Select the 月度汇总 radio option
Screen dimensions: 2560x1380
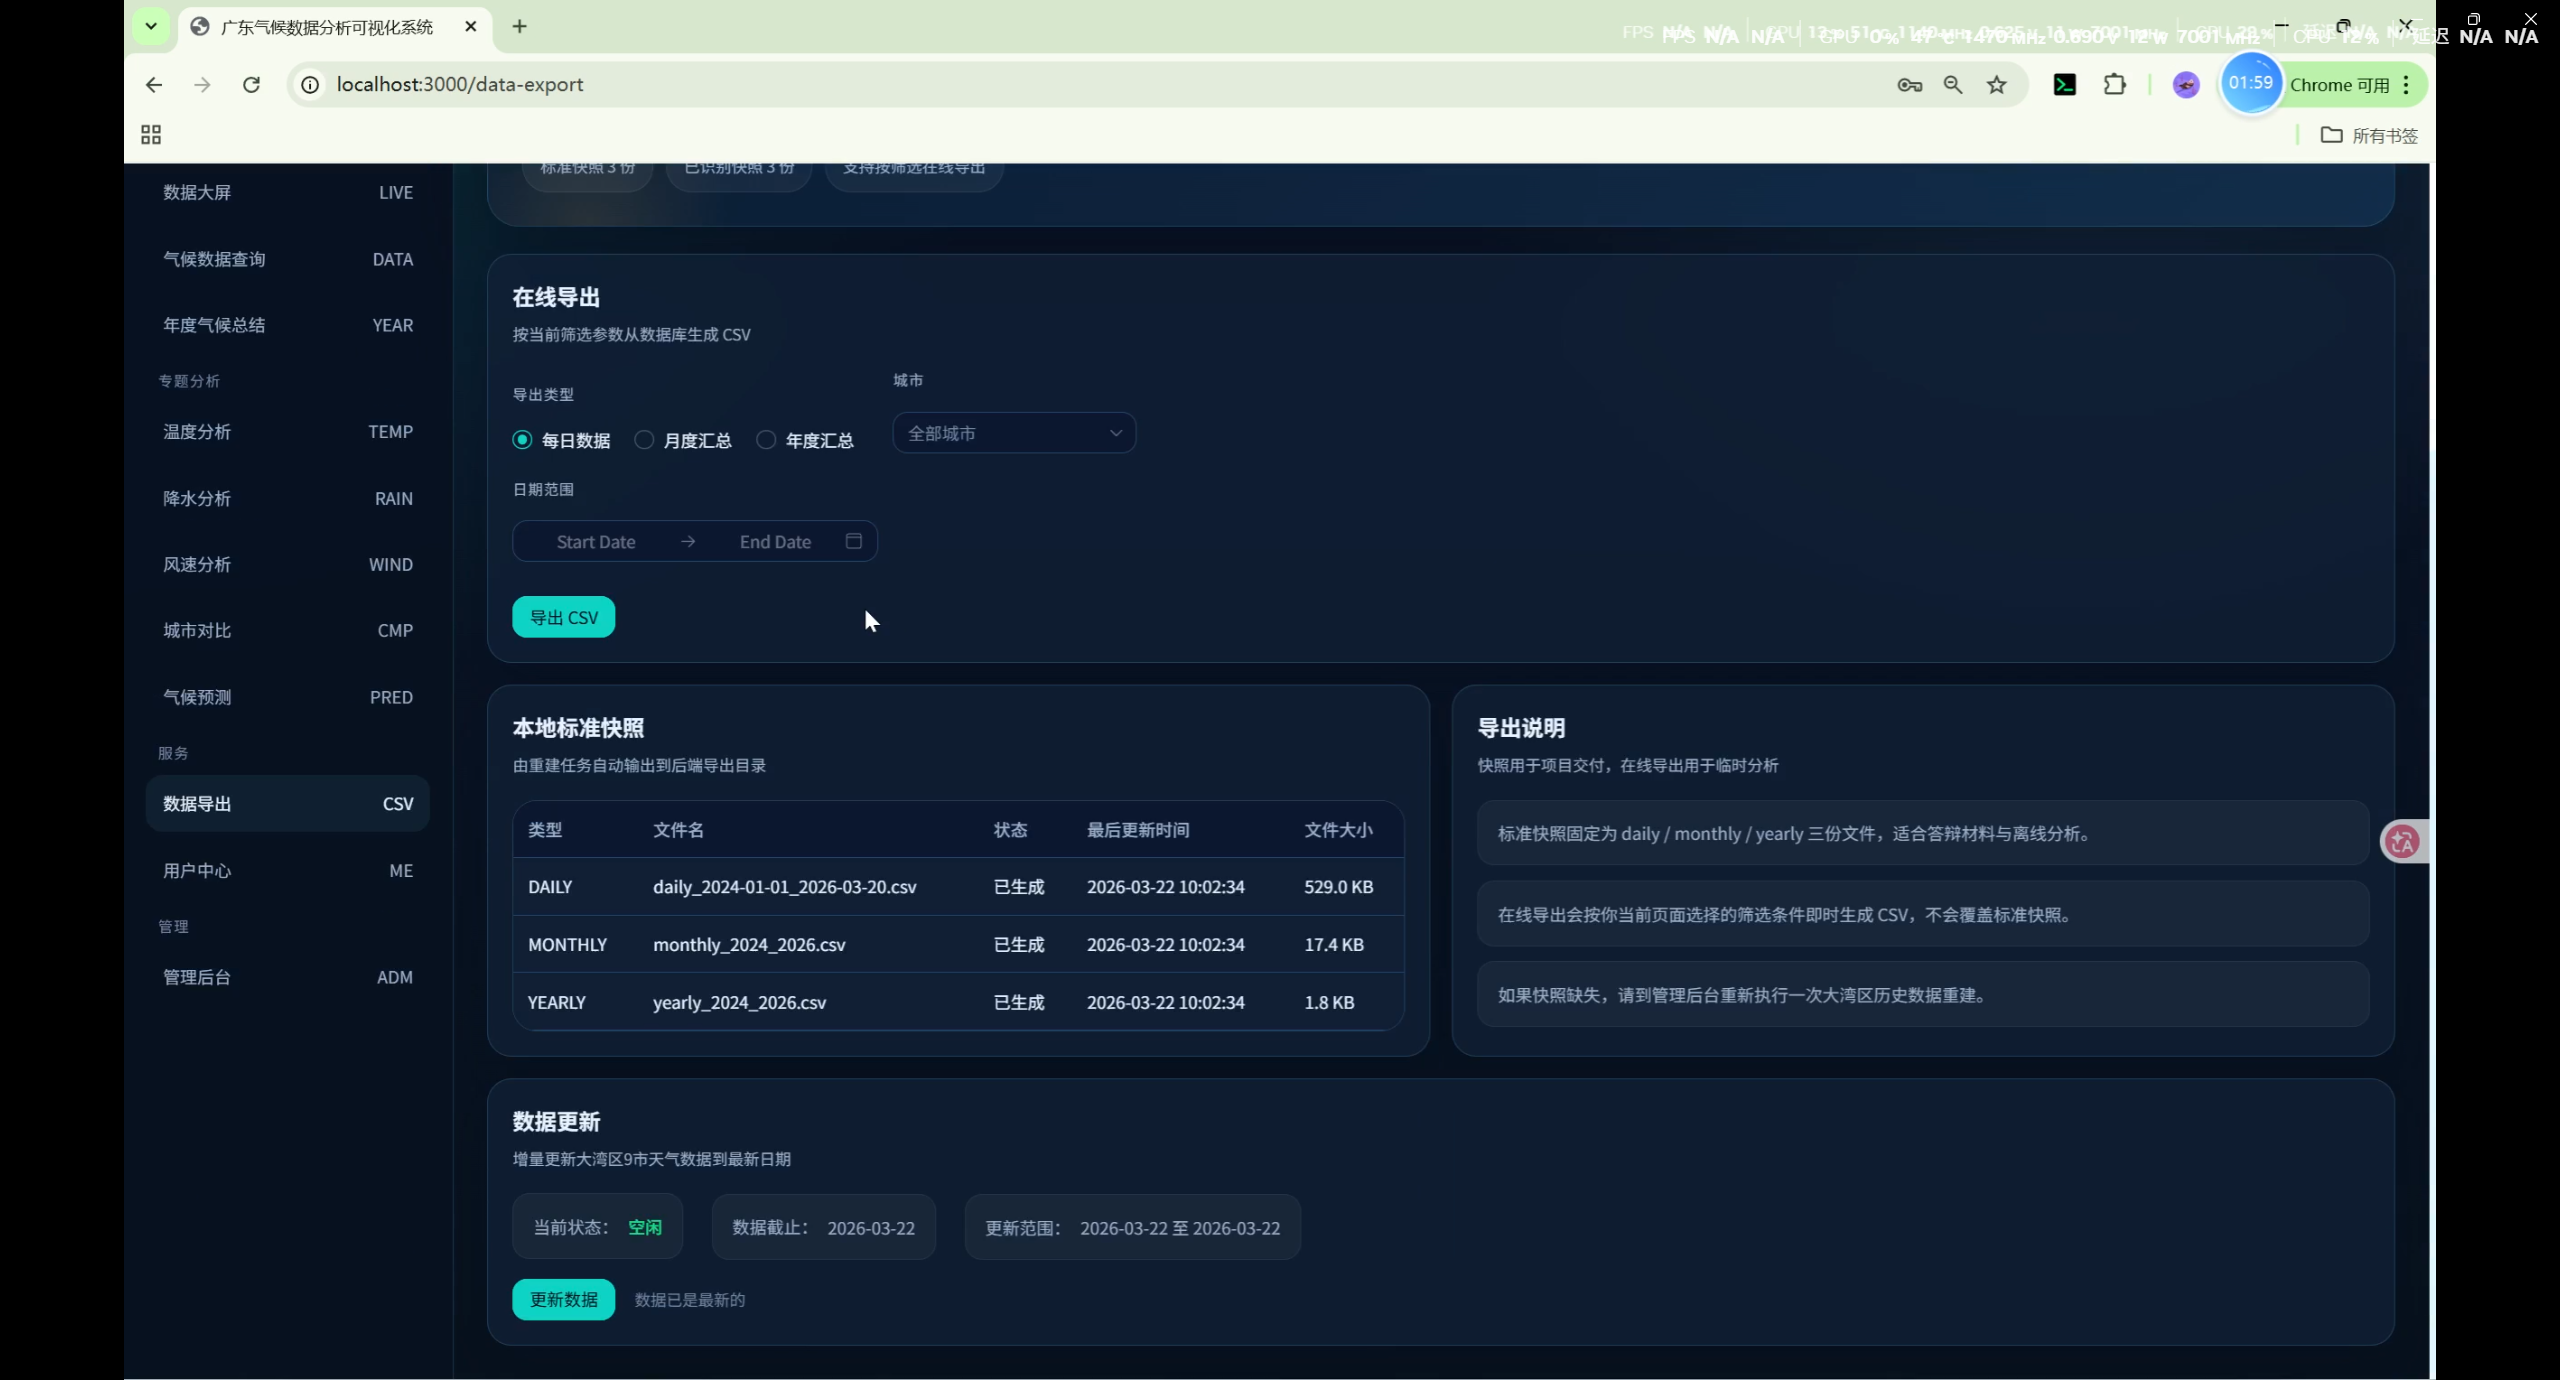coord(644,440)
